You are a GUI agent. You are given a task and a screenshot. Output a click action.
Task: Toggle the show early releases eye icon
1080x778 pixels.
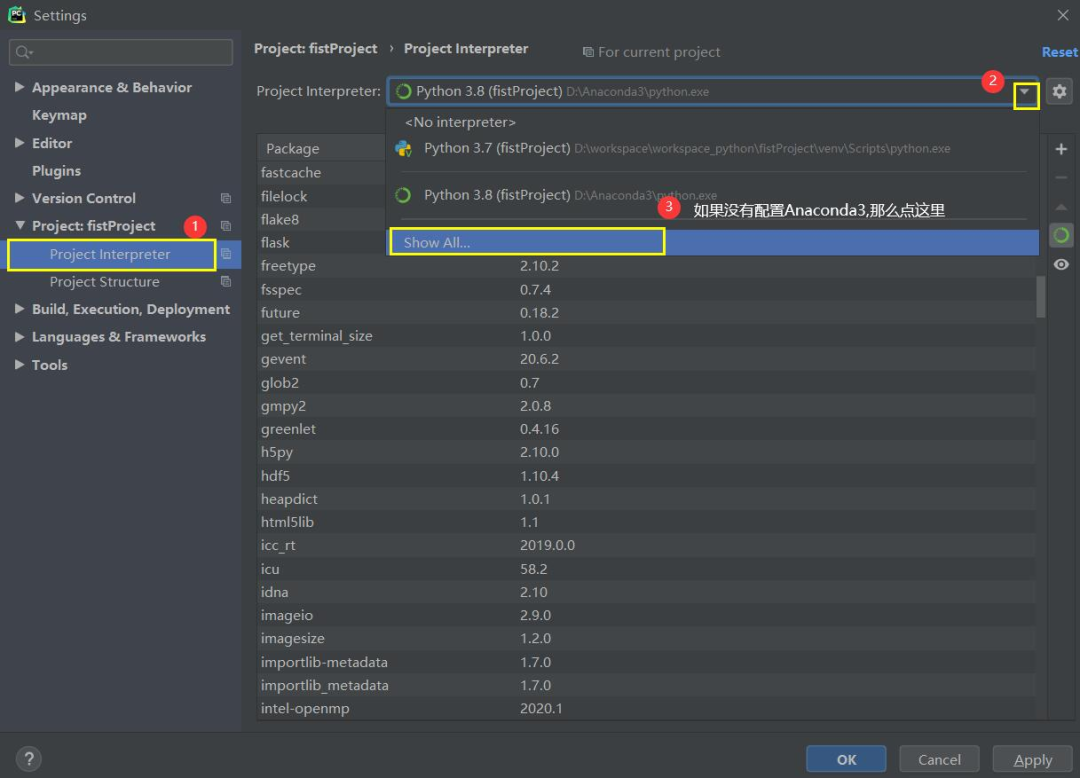[1061, 264]
